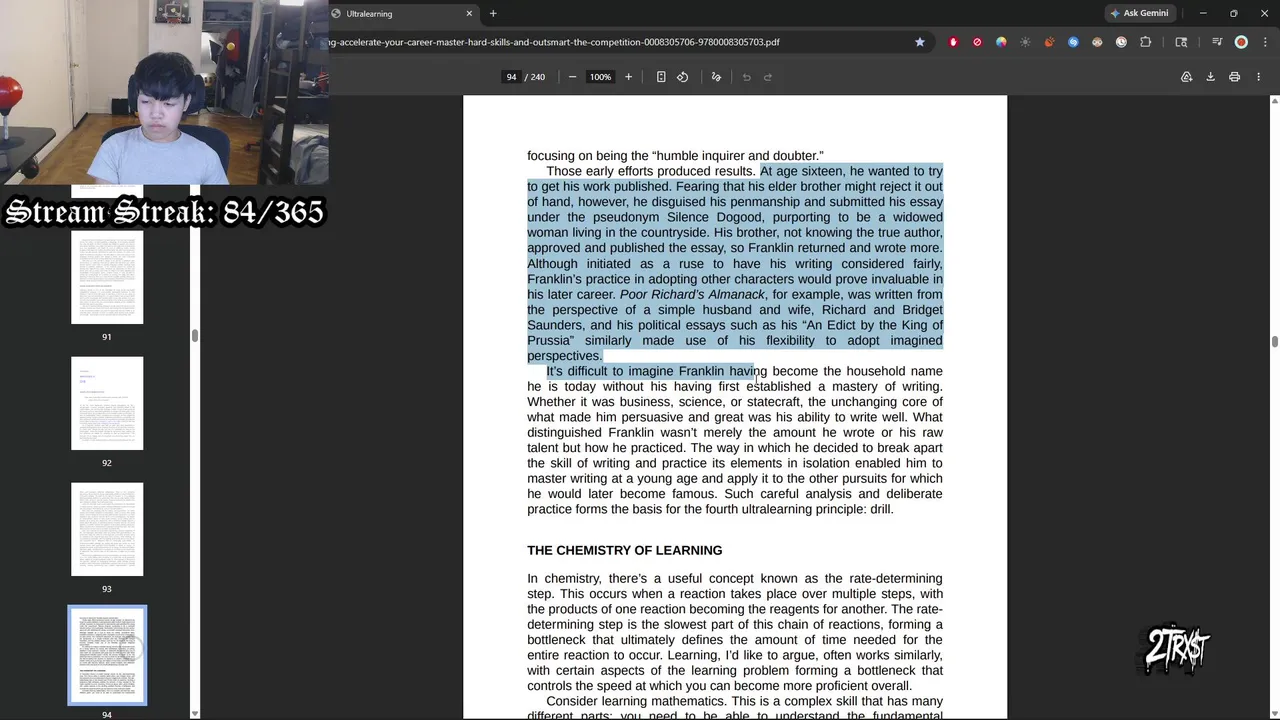Viewport: 1280px width, 720px height.
Task: Open the blue Shazam extension
Action: [x=1073, y=42]
